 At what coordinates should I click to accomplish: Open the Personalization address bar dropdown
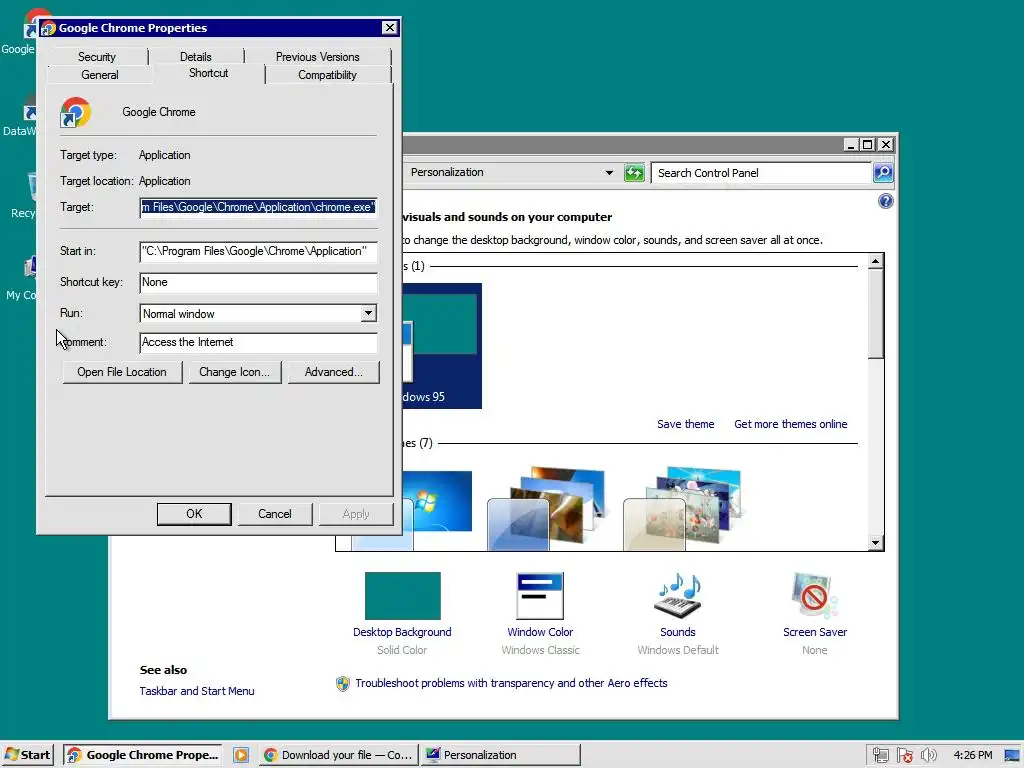pos(609,173)
